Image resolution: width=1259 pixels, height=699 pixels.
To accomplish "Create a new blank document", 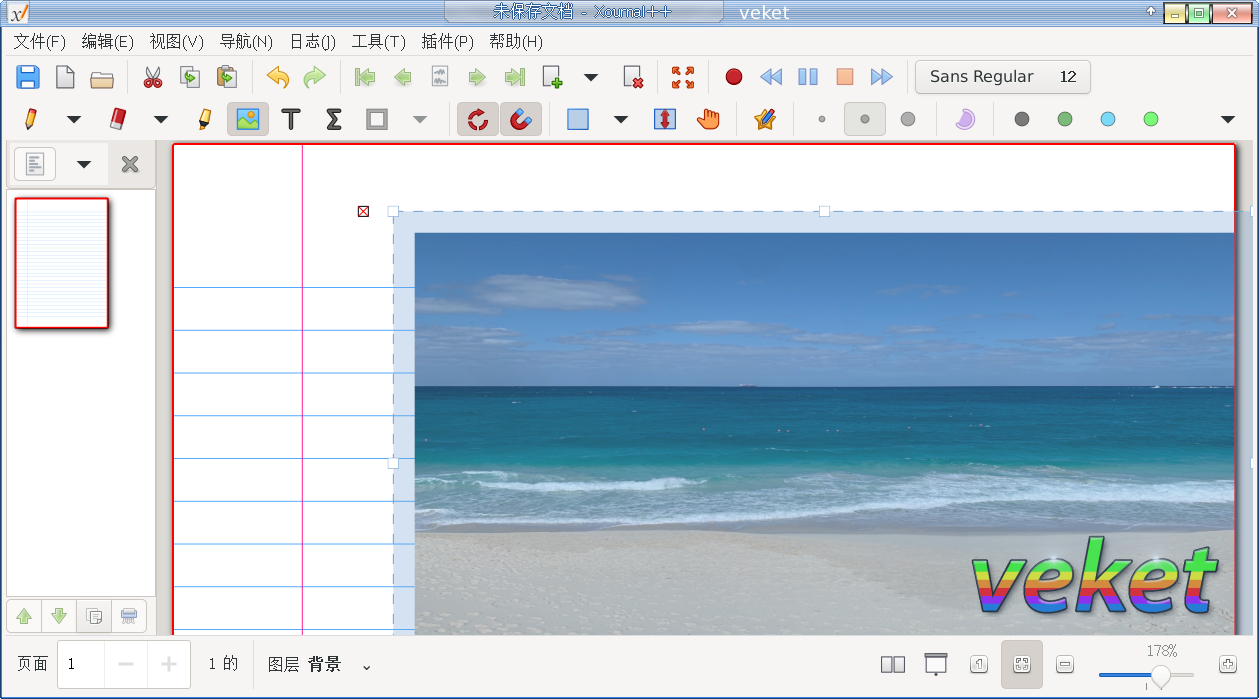I will pos(65,77).
